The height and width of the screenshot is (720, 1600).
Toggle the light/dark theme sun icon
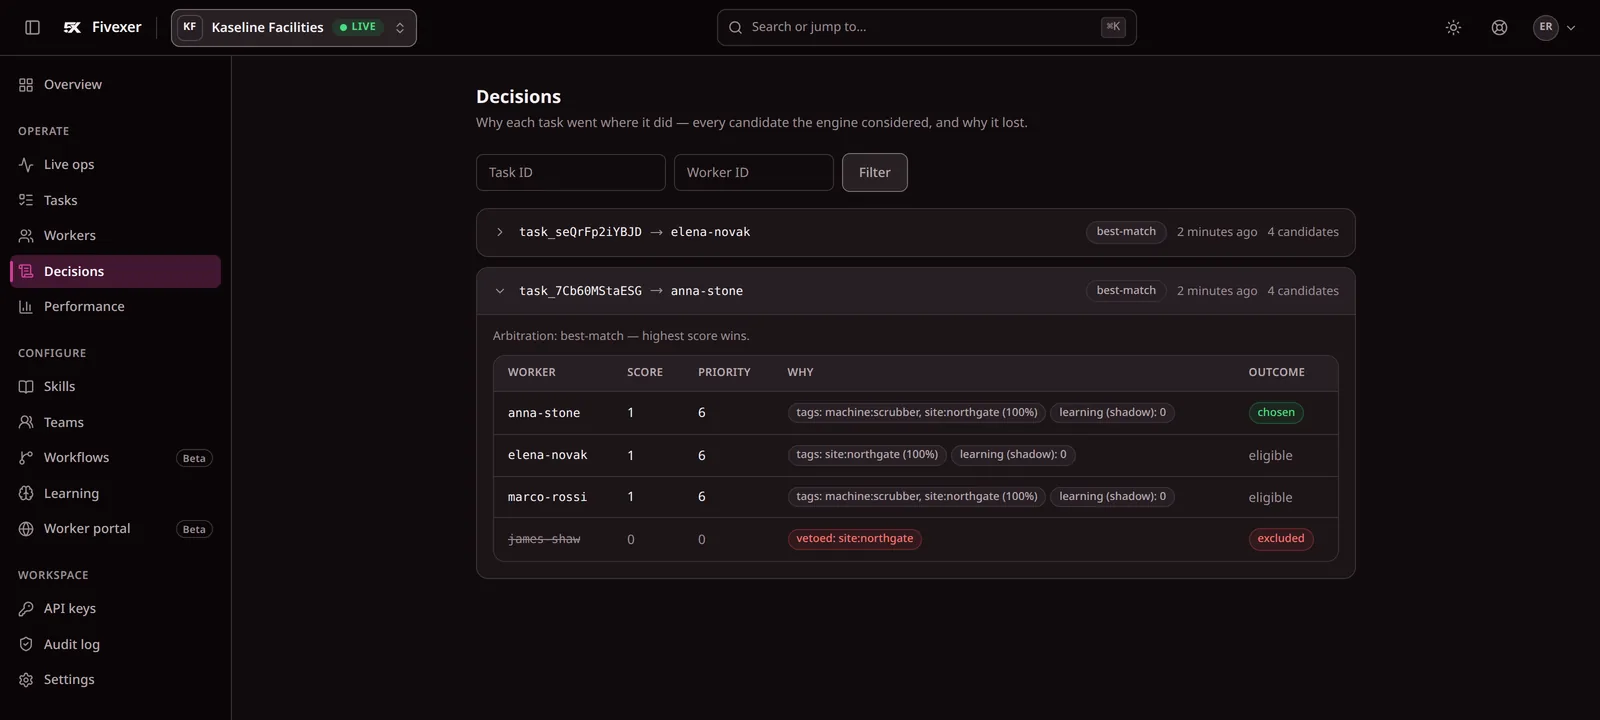point(1453,28)
